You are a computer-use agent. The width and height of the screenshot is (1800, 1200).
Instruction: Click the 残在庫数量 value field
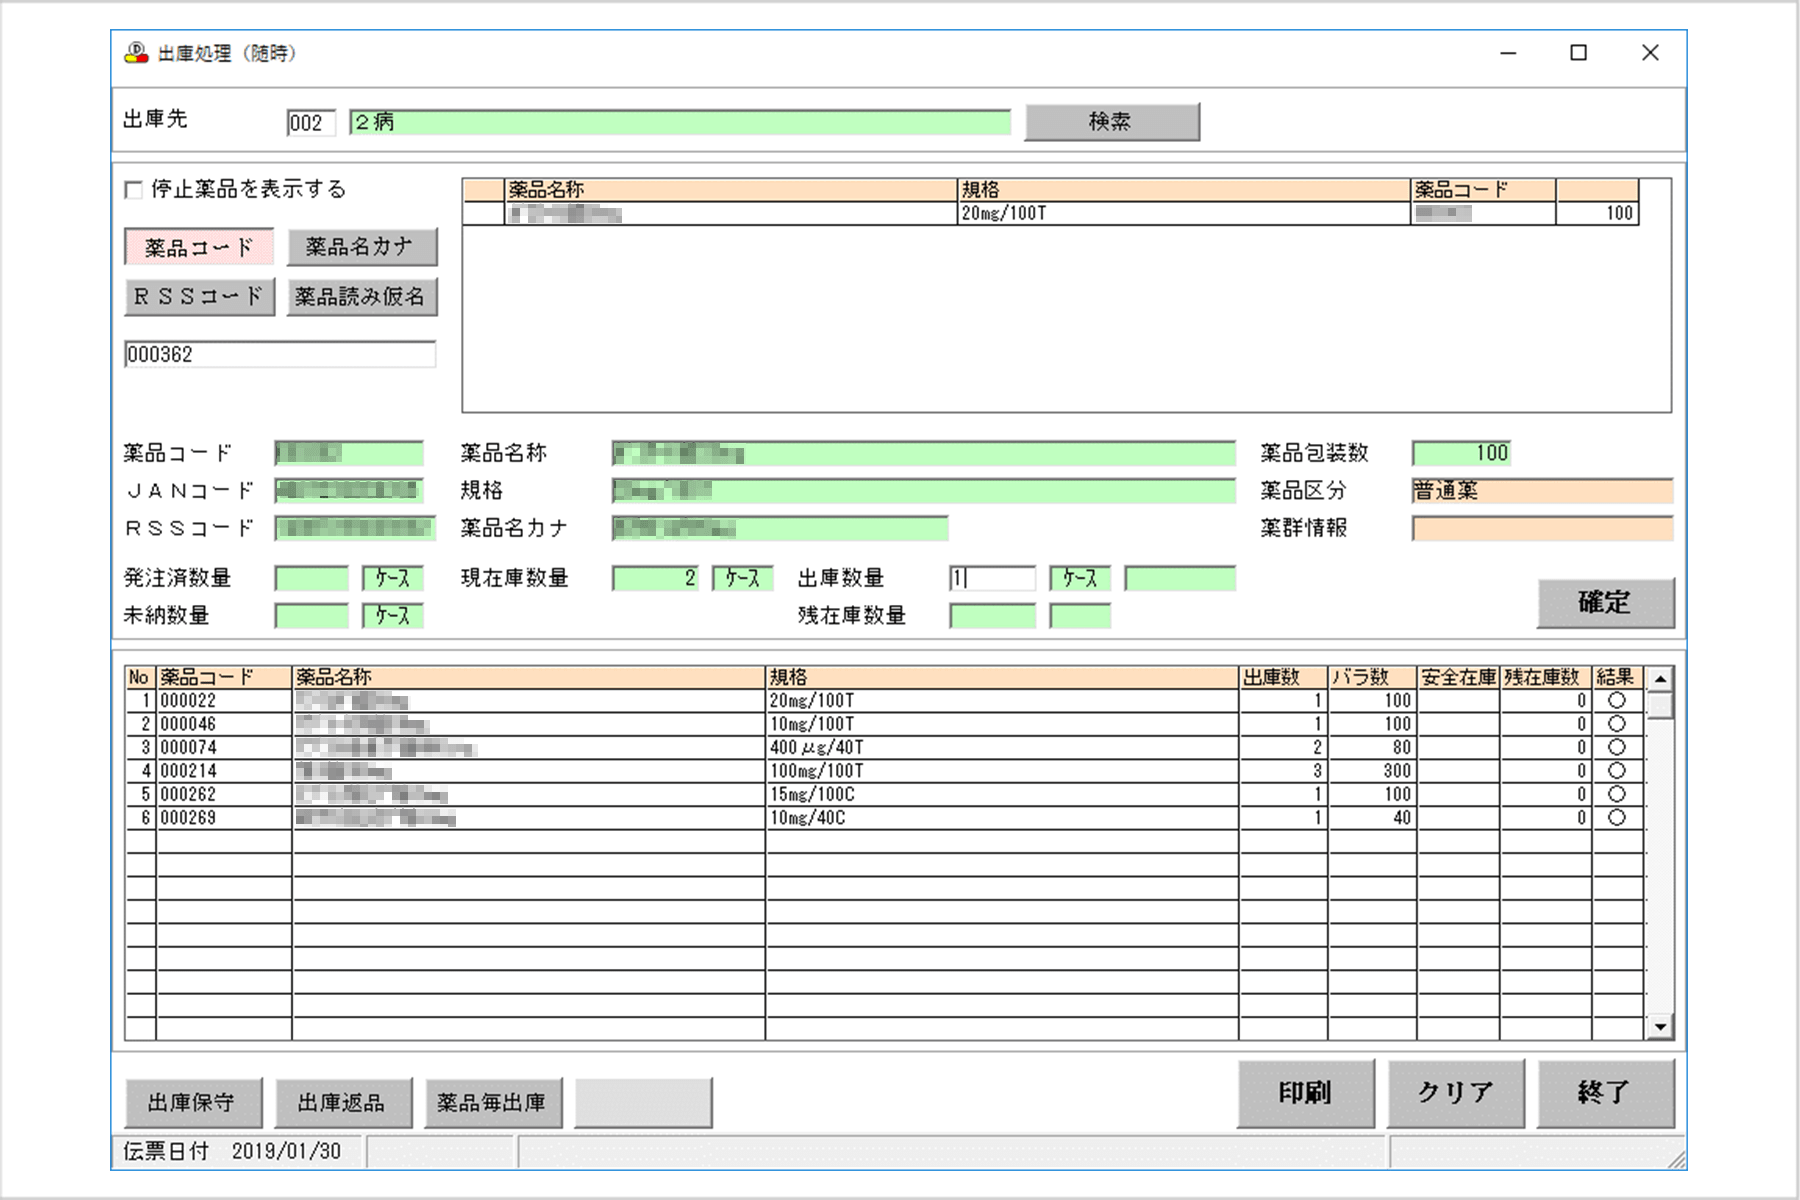click(992, 616)
